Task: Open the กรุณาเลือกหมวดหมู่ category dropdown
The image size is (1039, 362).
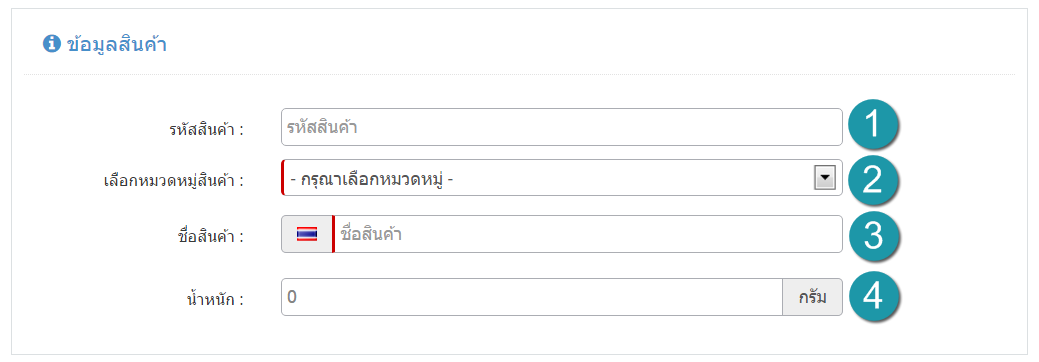Action: (562, 178)
